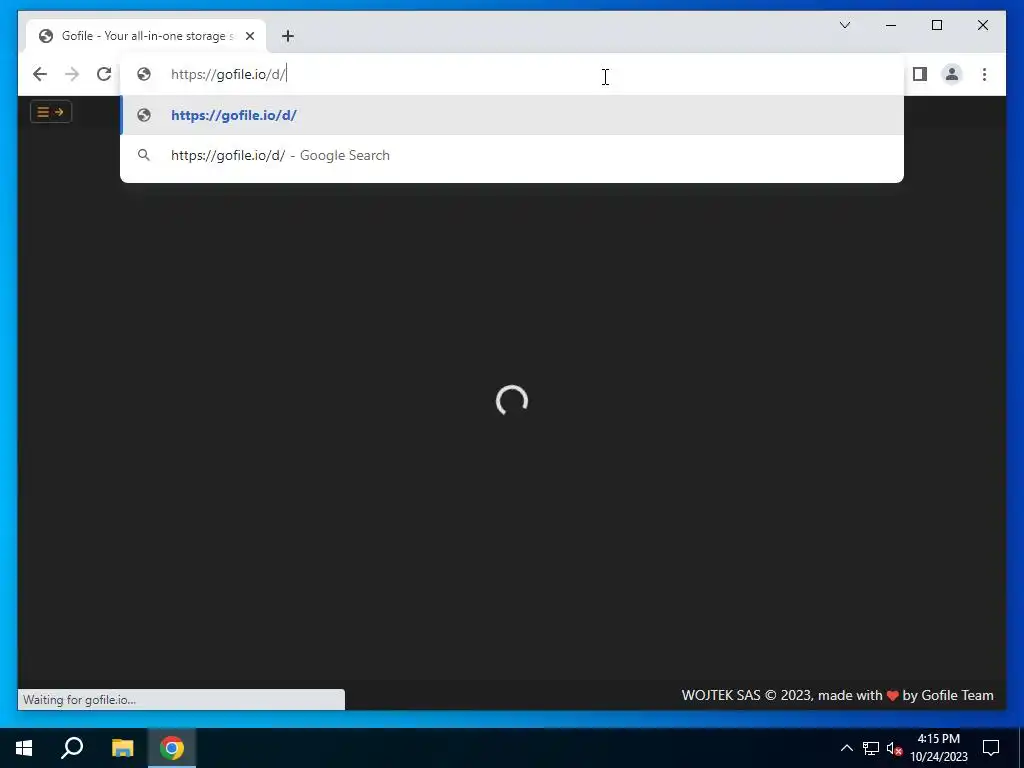Maximize the Chrome window
This screenshot has width=1024, height=768.
click(936, 25)
